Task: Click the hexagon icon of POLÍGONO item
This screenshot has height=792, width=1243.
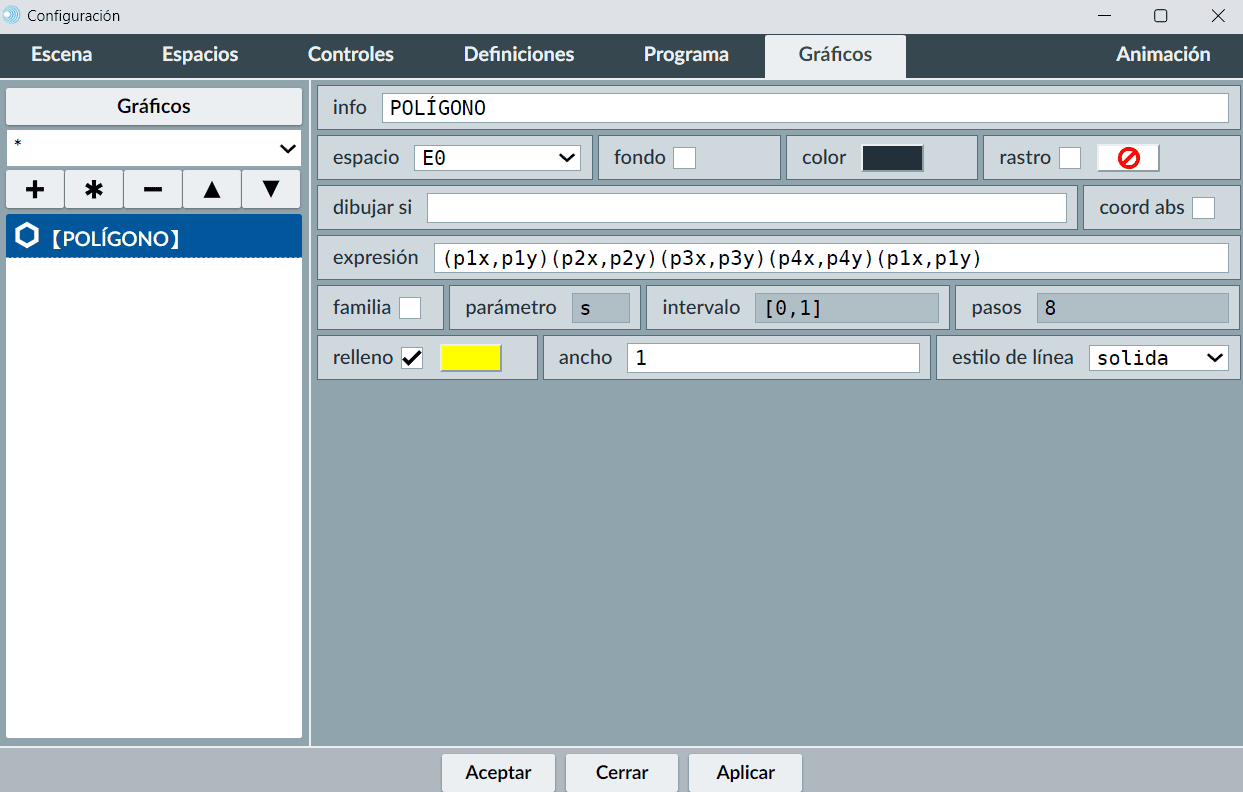Action: (28, 237)
